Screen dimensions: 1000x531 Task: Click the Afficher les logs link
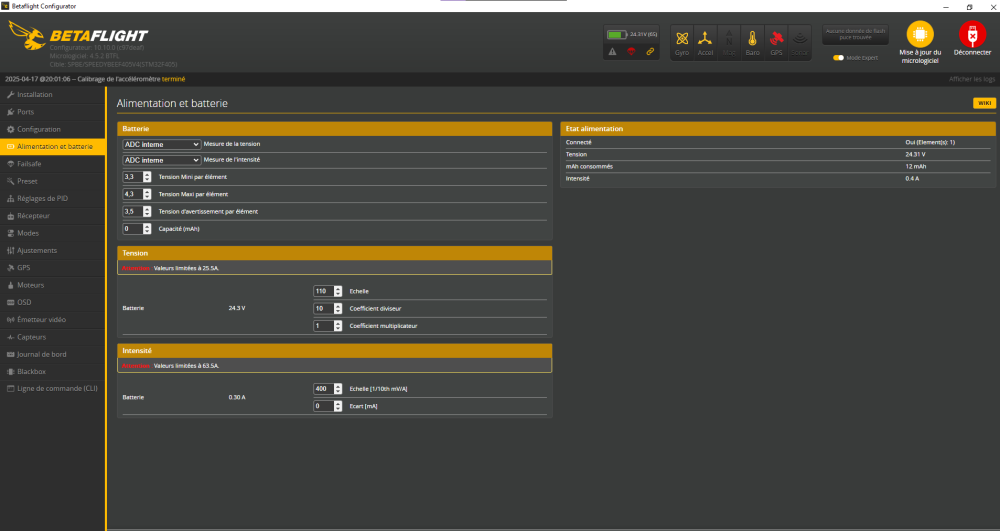coord(971,78)
